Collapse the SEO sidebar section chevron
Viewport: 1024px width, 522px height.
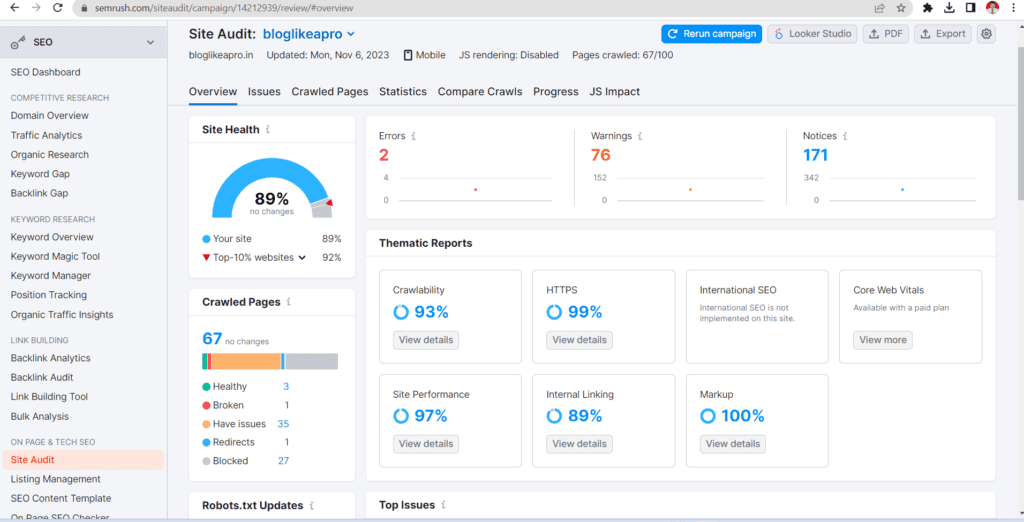coord(151,42)
